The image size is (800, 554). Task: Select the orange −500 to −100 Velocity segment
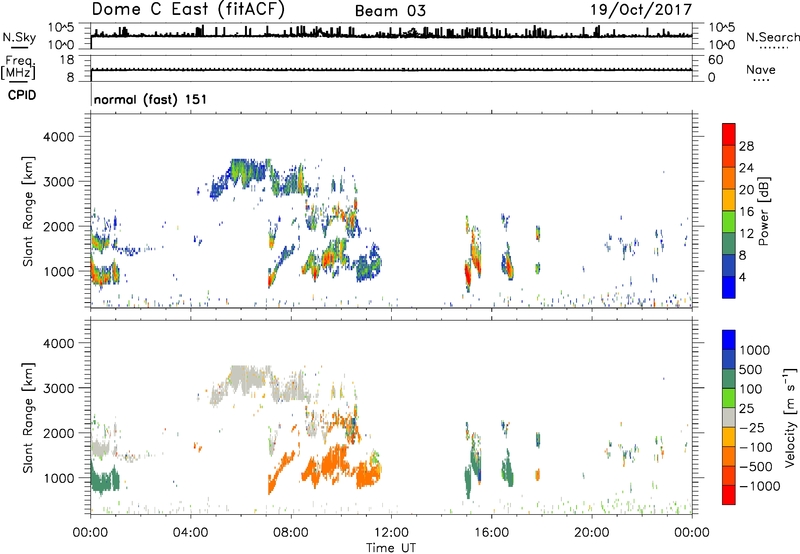click(729, 456)
